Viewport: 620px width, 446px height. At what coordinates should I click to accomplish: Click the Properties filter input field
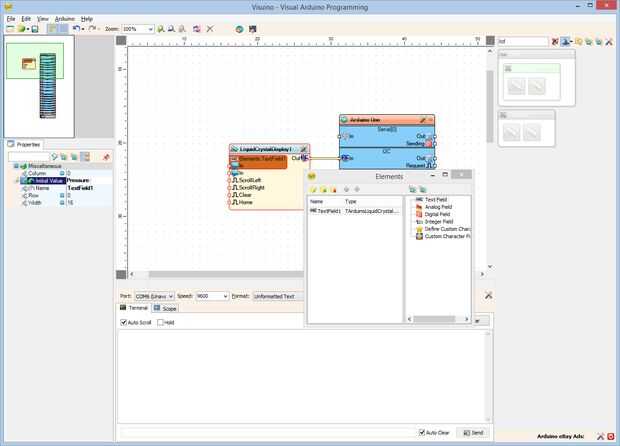coord(29,157)
